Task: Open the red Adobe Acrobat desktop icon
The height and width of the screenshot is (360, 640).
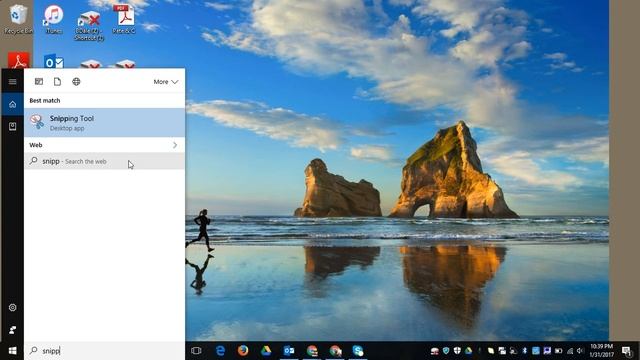Action: click(x=18, y=60)
